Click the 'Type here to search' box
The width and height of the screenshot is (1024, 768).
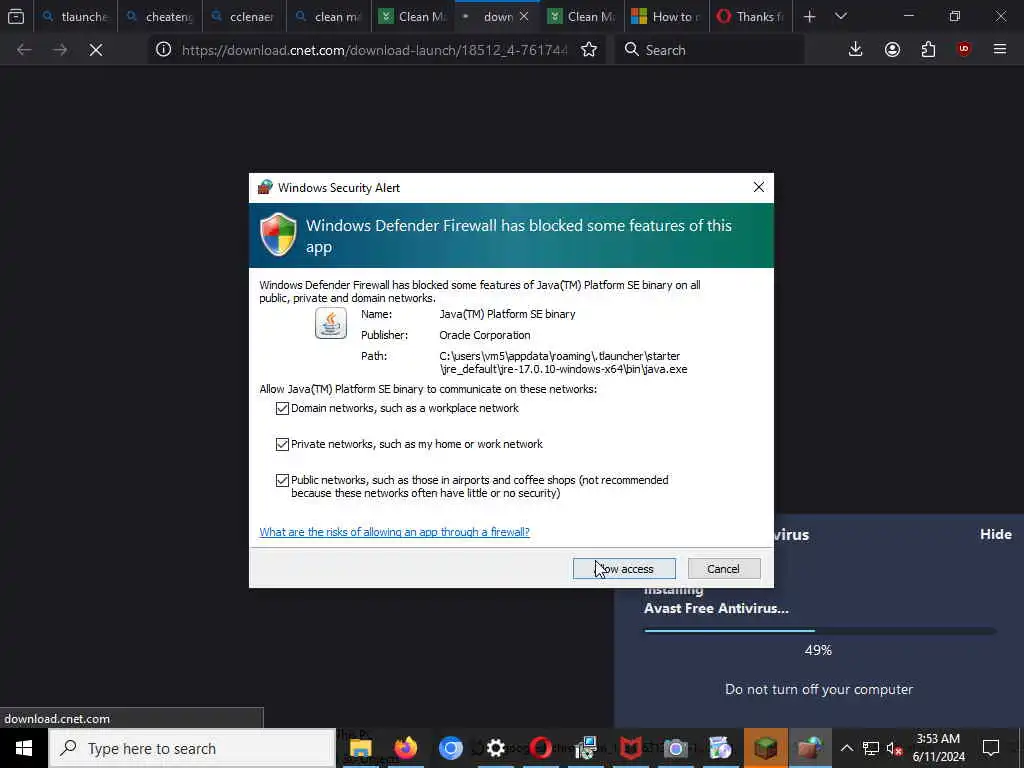(x=192, y=748)
